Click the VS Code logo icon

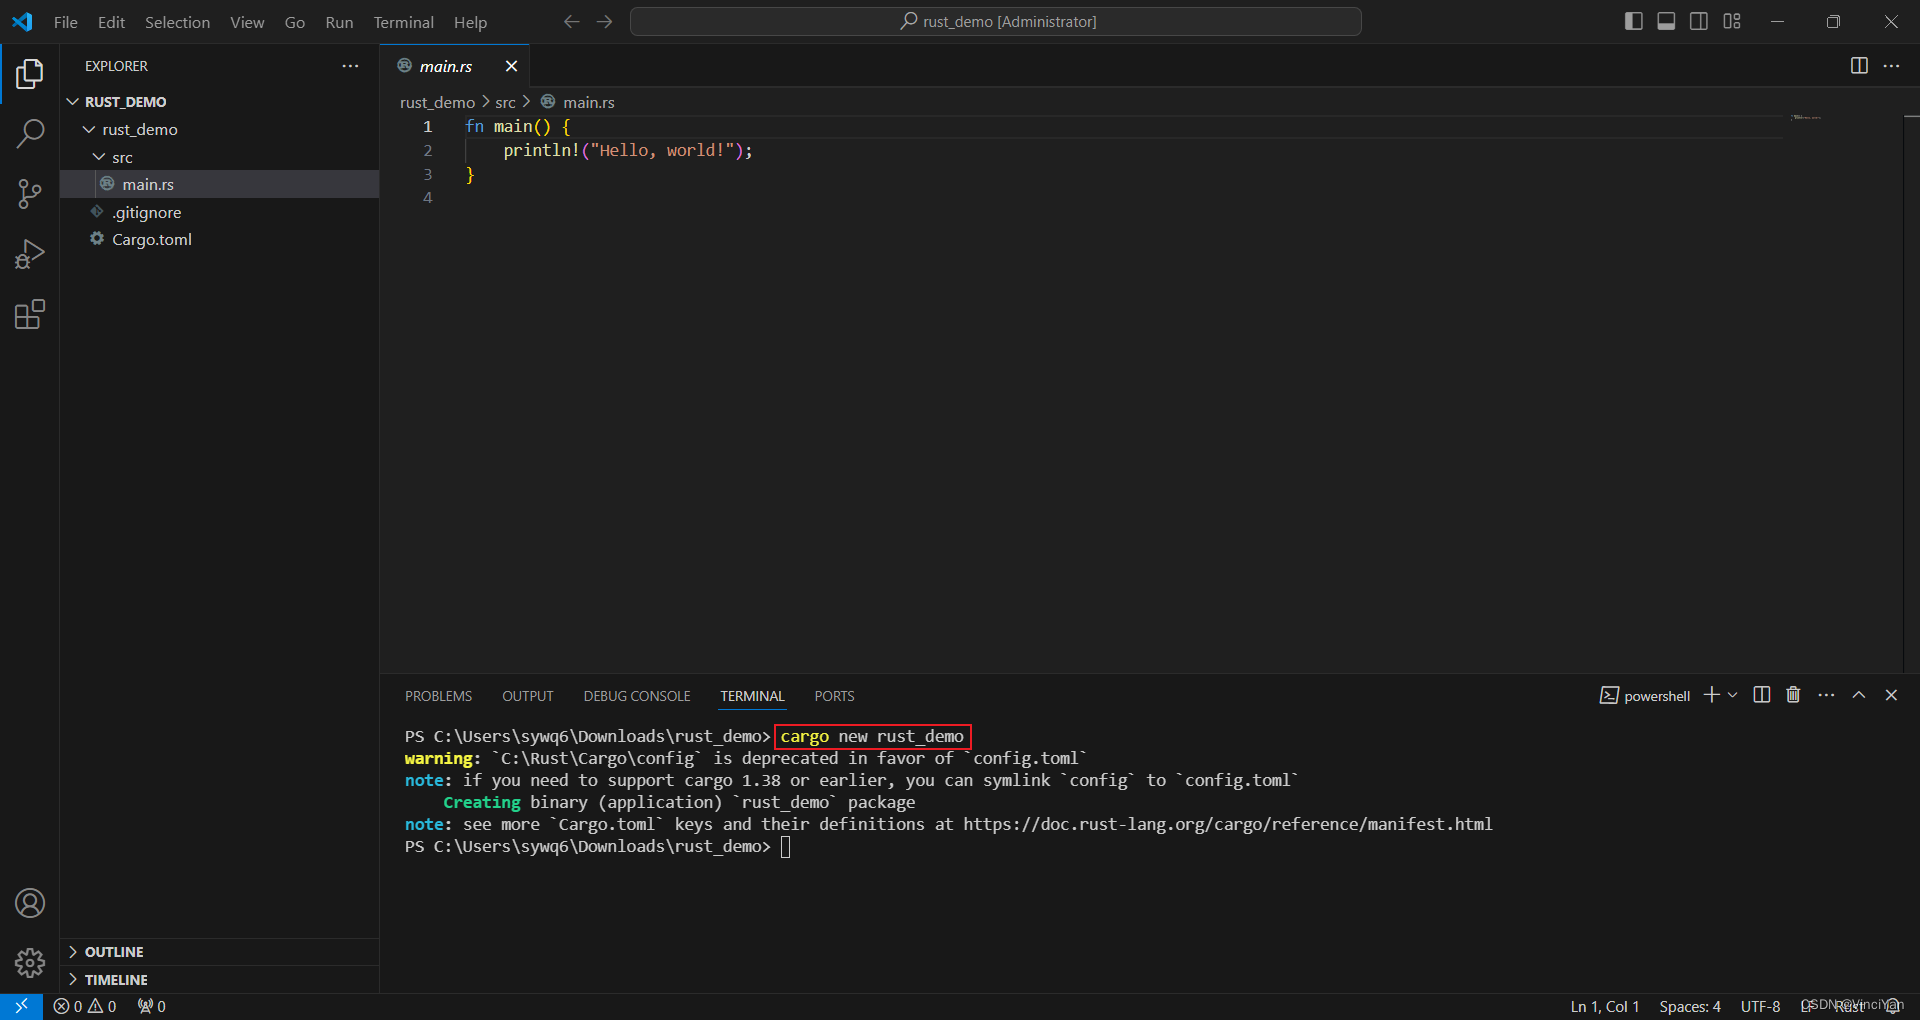(22, 21)
